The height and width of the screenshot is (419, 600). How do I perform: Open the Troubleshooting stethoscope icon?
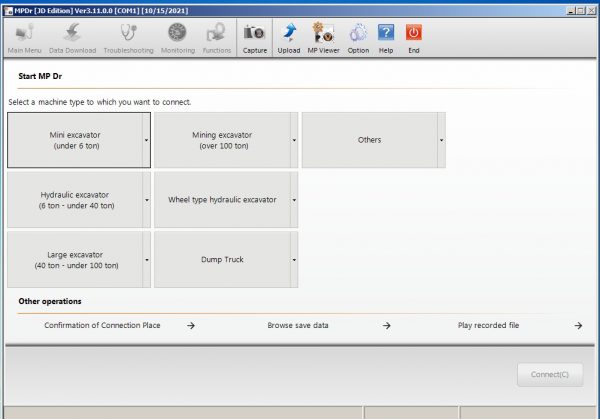[129, 38]
